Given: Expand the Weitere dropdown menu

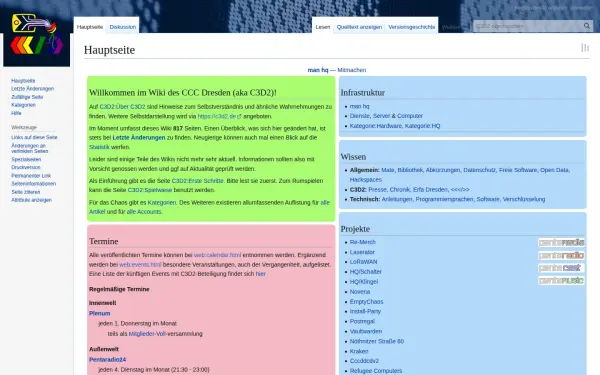Looking at the screenshot, I should 454,27.
